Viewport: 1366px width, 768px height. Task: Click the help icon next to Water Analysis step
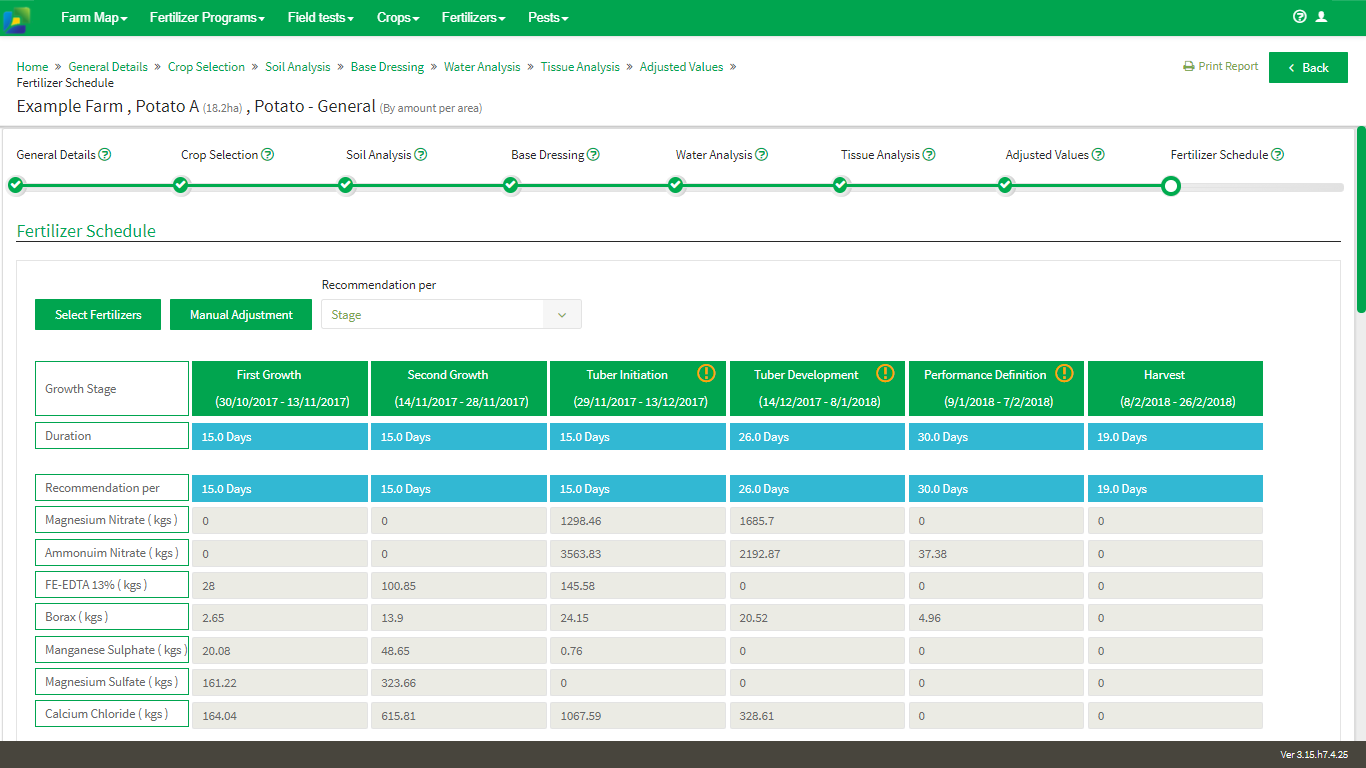762,155
